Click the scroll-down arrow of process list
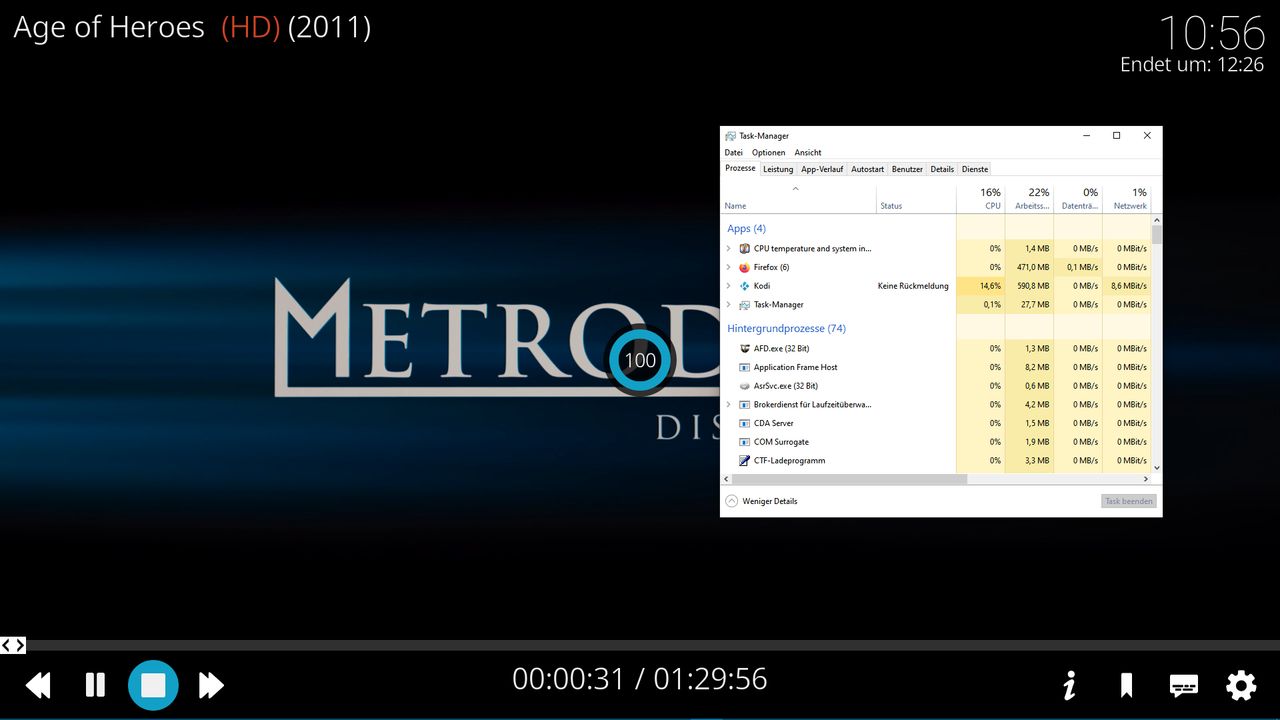The width and height of the screenshot is (1280, 720). coord(1157,467)
